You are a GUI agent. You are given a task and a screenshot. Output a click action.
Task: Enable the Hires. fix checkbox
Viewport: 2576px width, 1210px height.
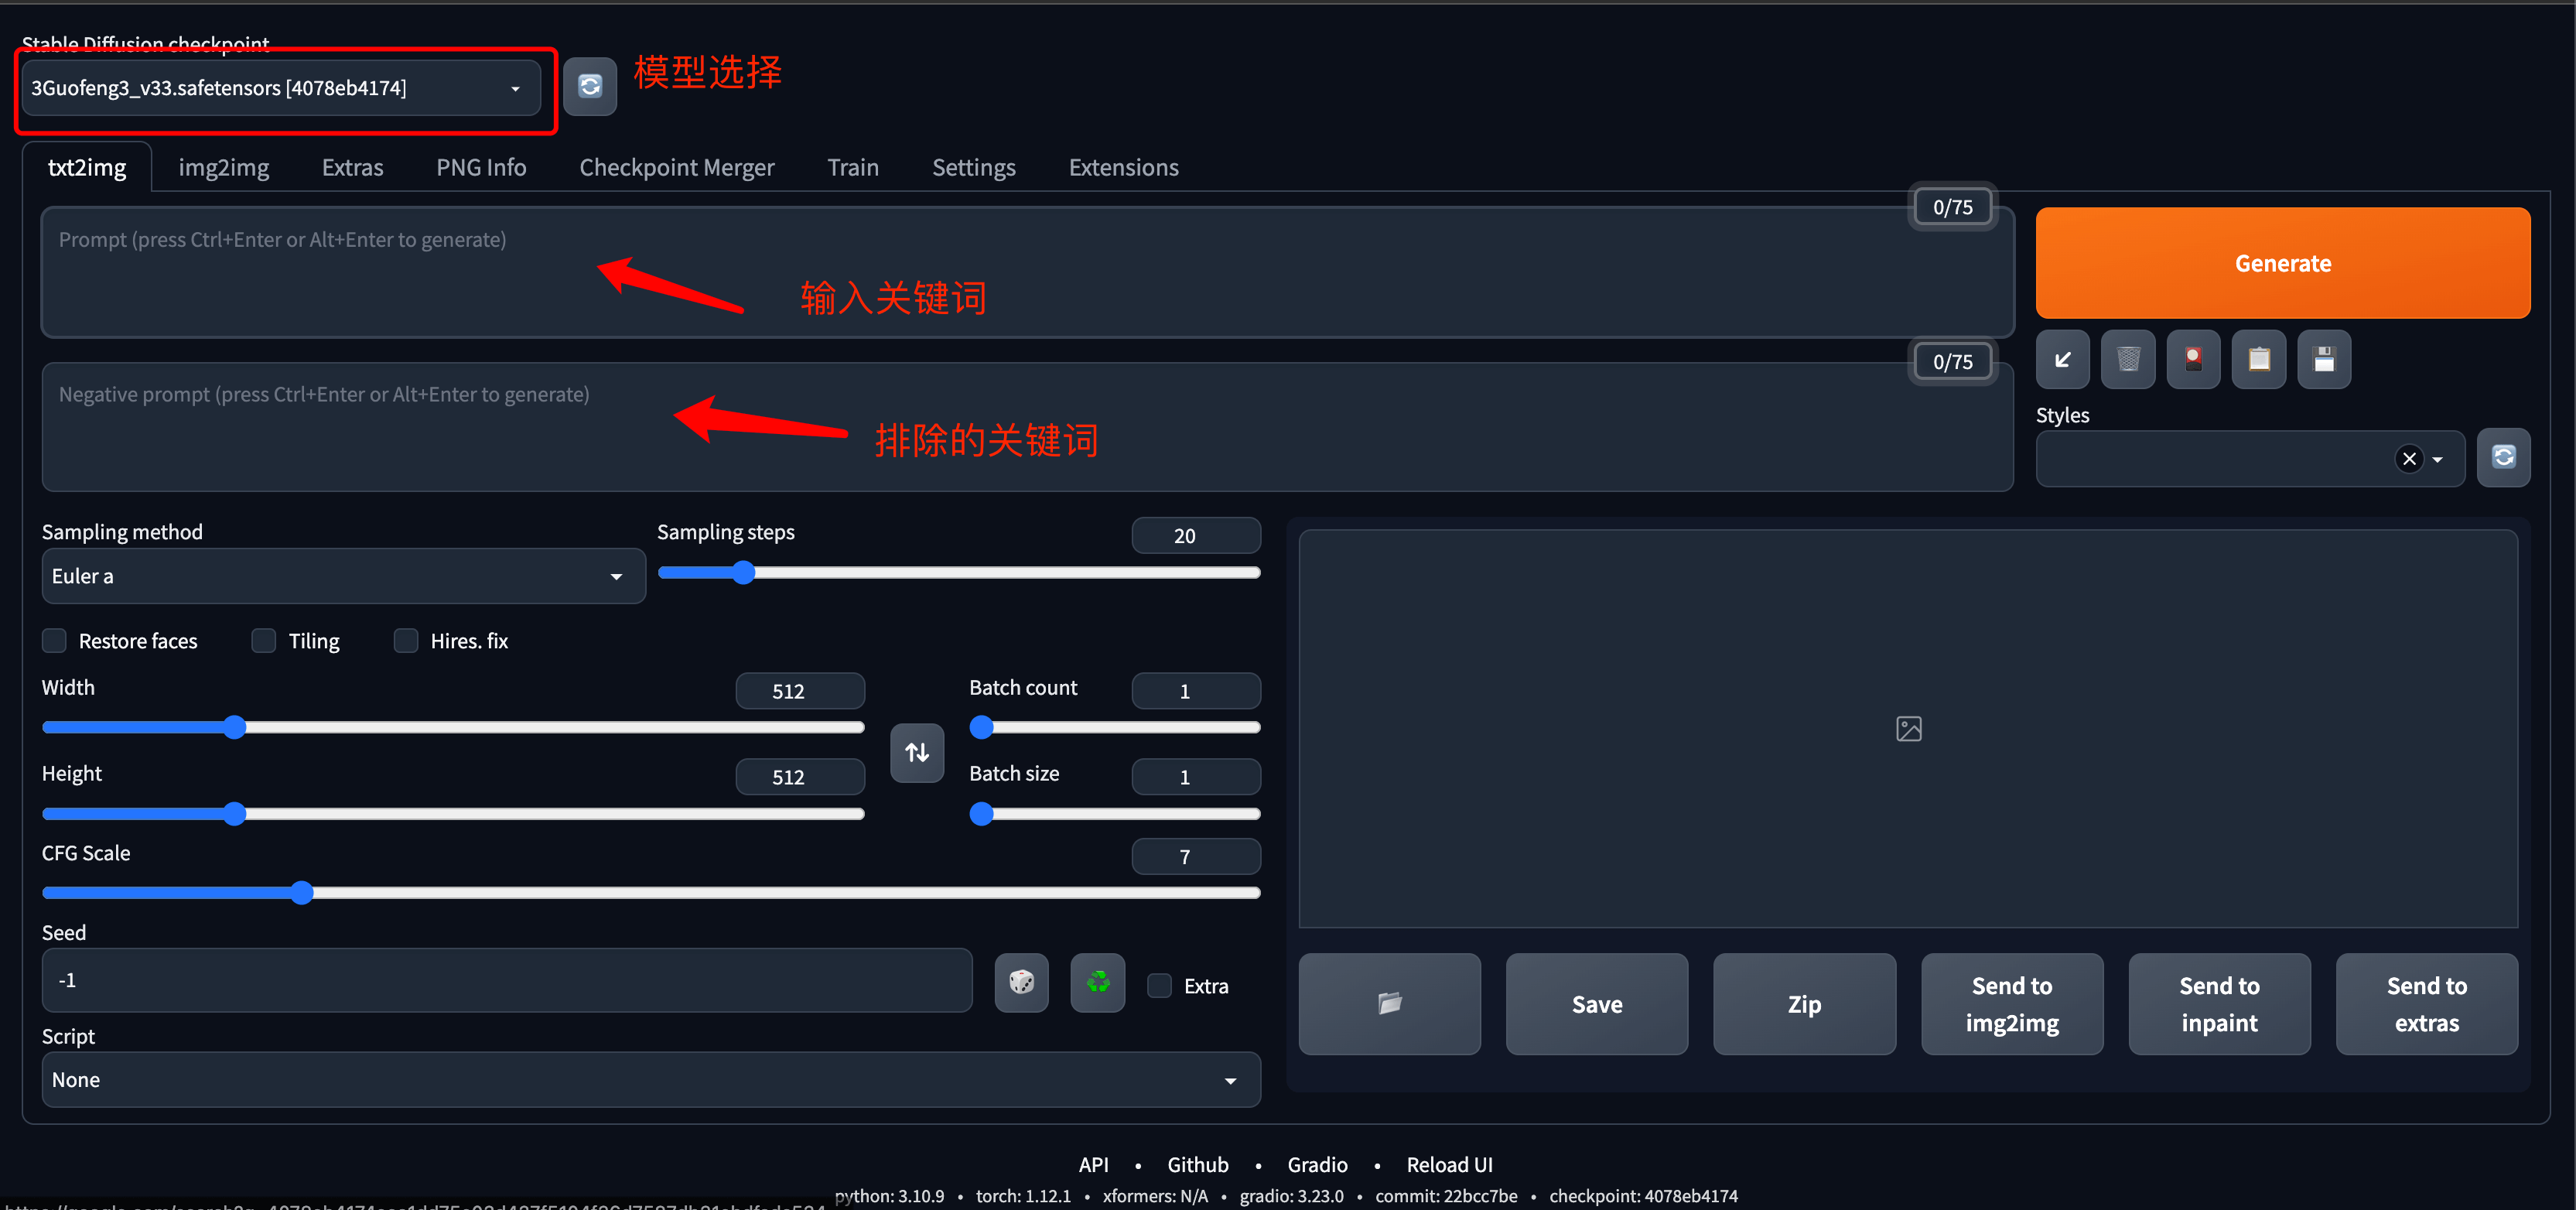pyautogui.click(x=408, y=641)
